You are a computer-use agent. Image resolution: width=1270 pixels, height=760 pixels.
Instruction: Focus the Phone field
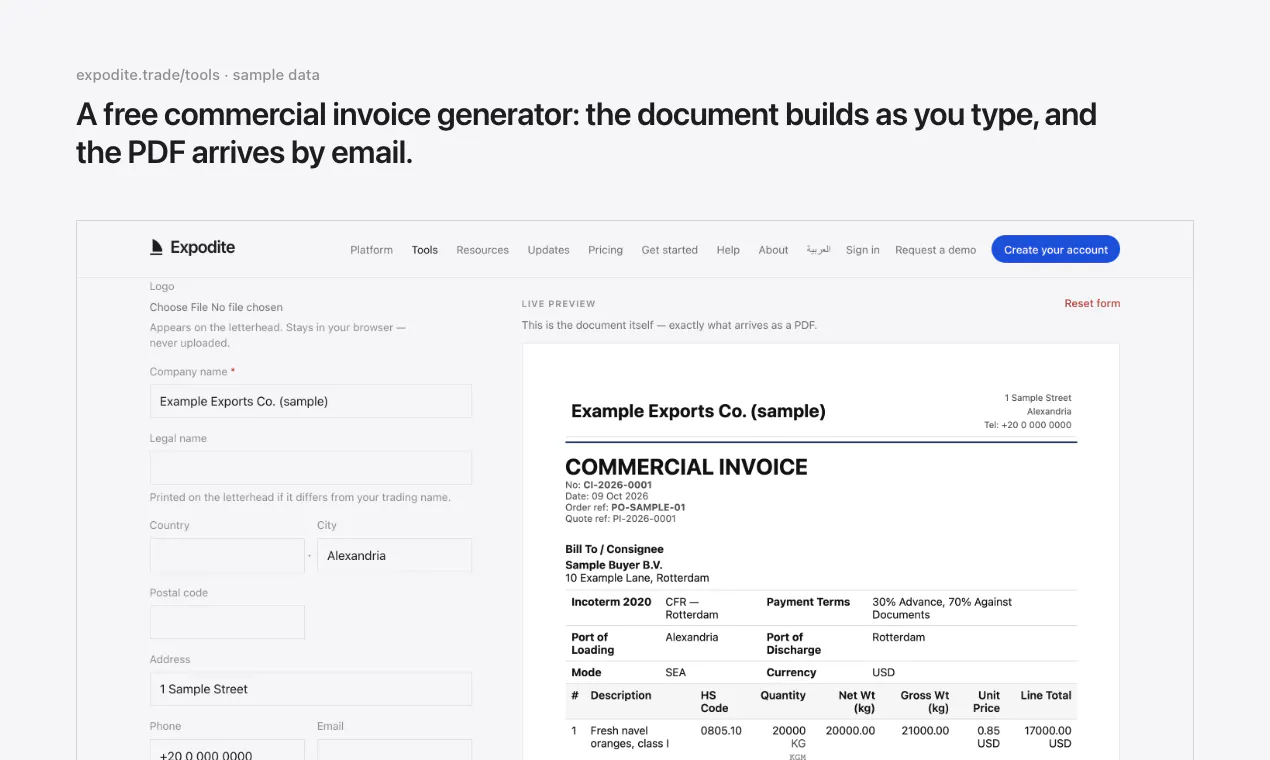[227, 750]
